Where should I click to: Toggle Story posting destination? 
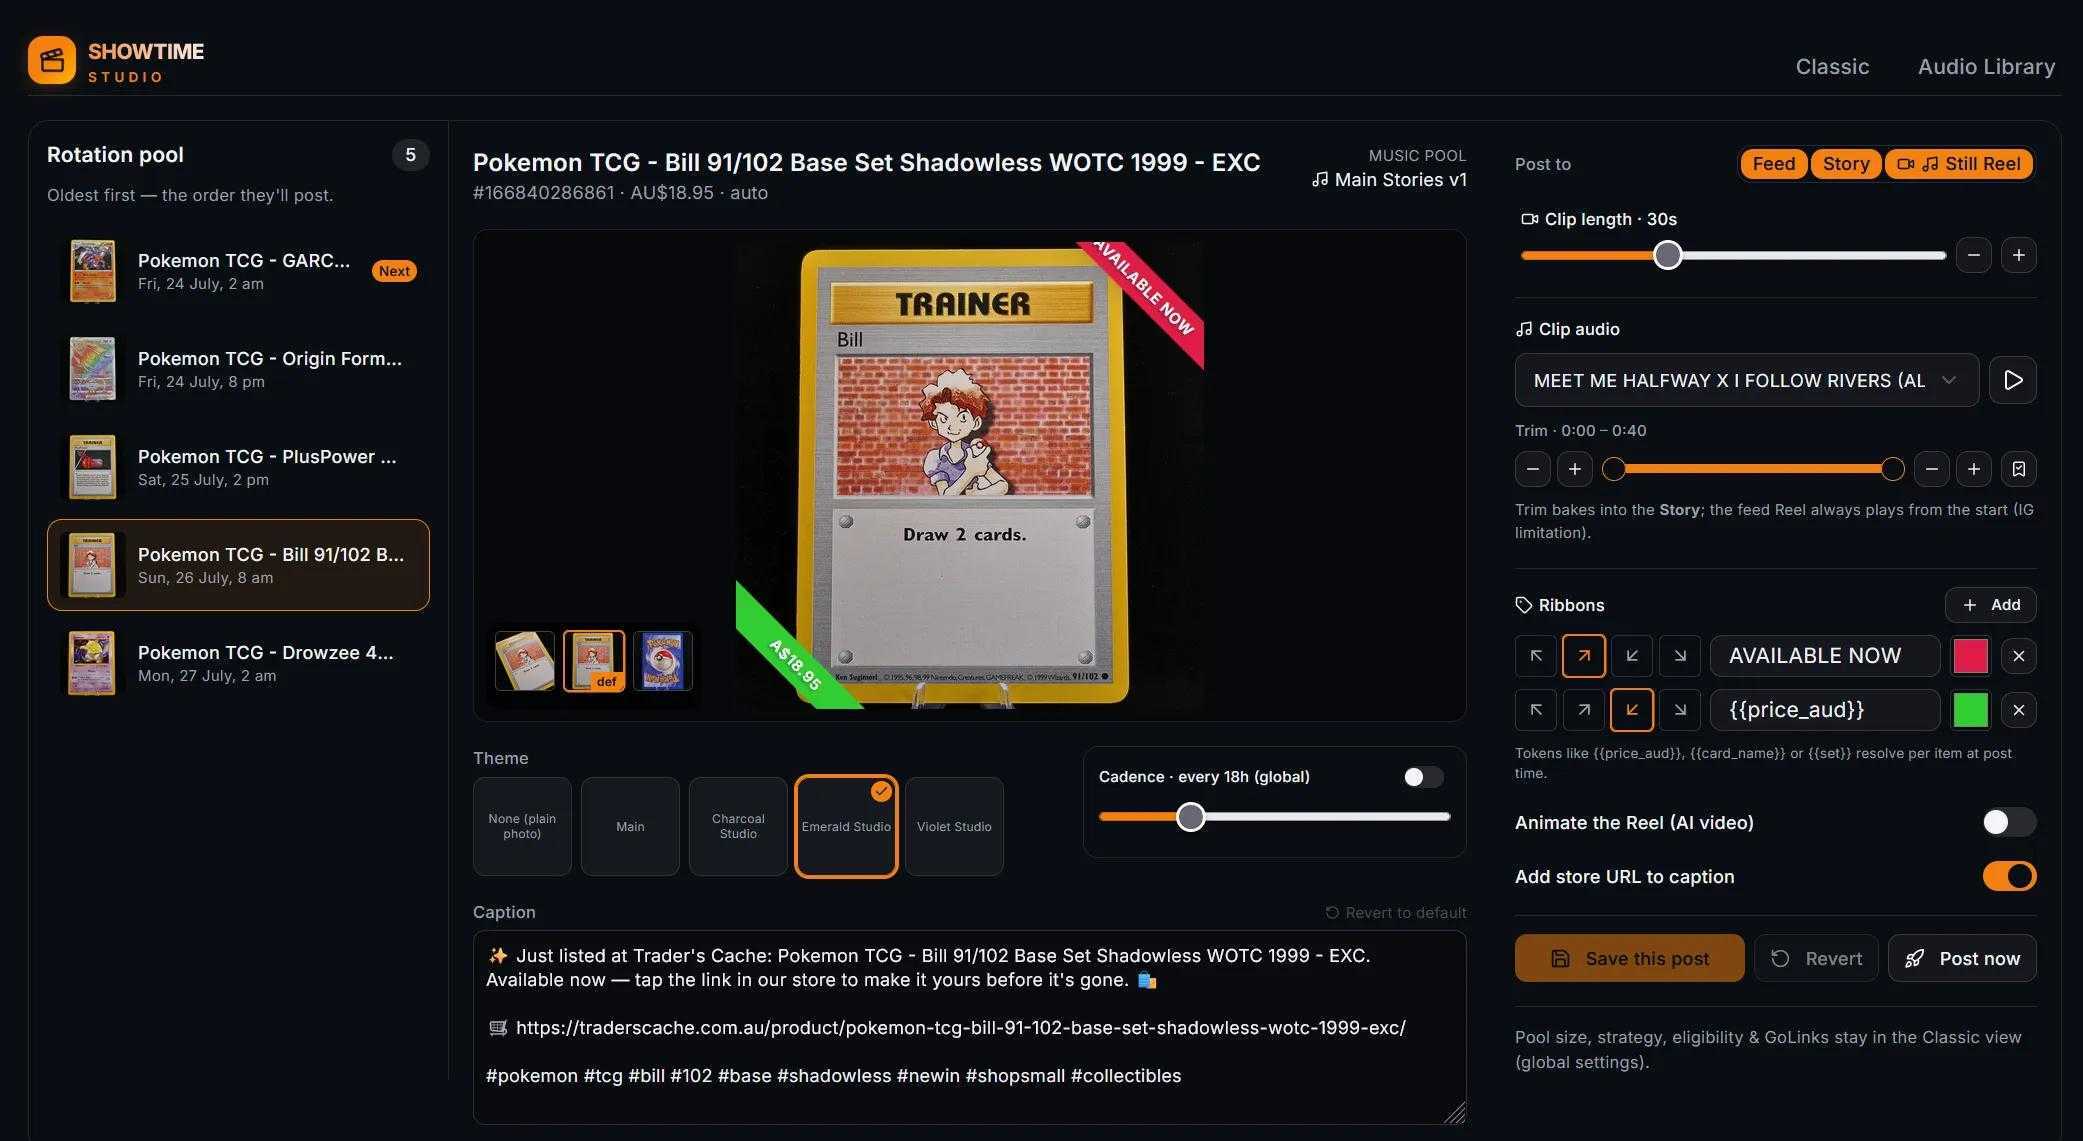pos(1846,164)
